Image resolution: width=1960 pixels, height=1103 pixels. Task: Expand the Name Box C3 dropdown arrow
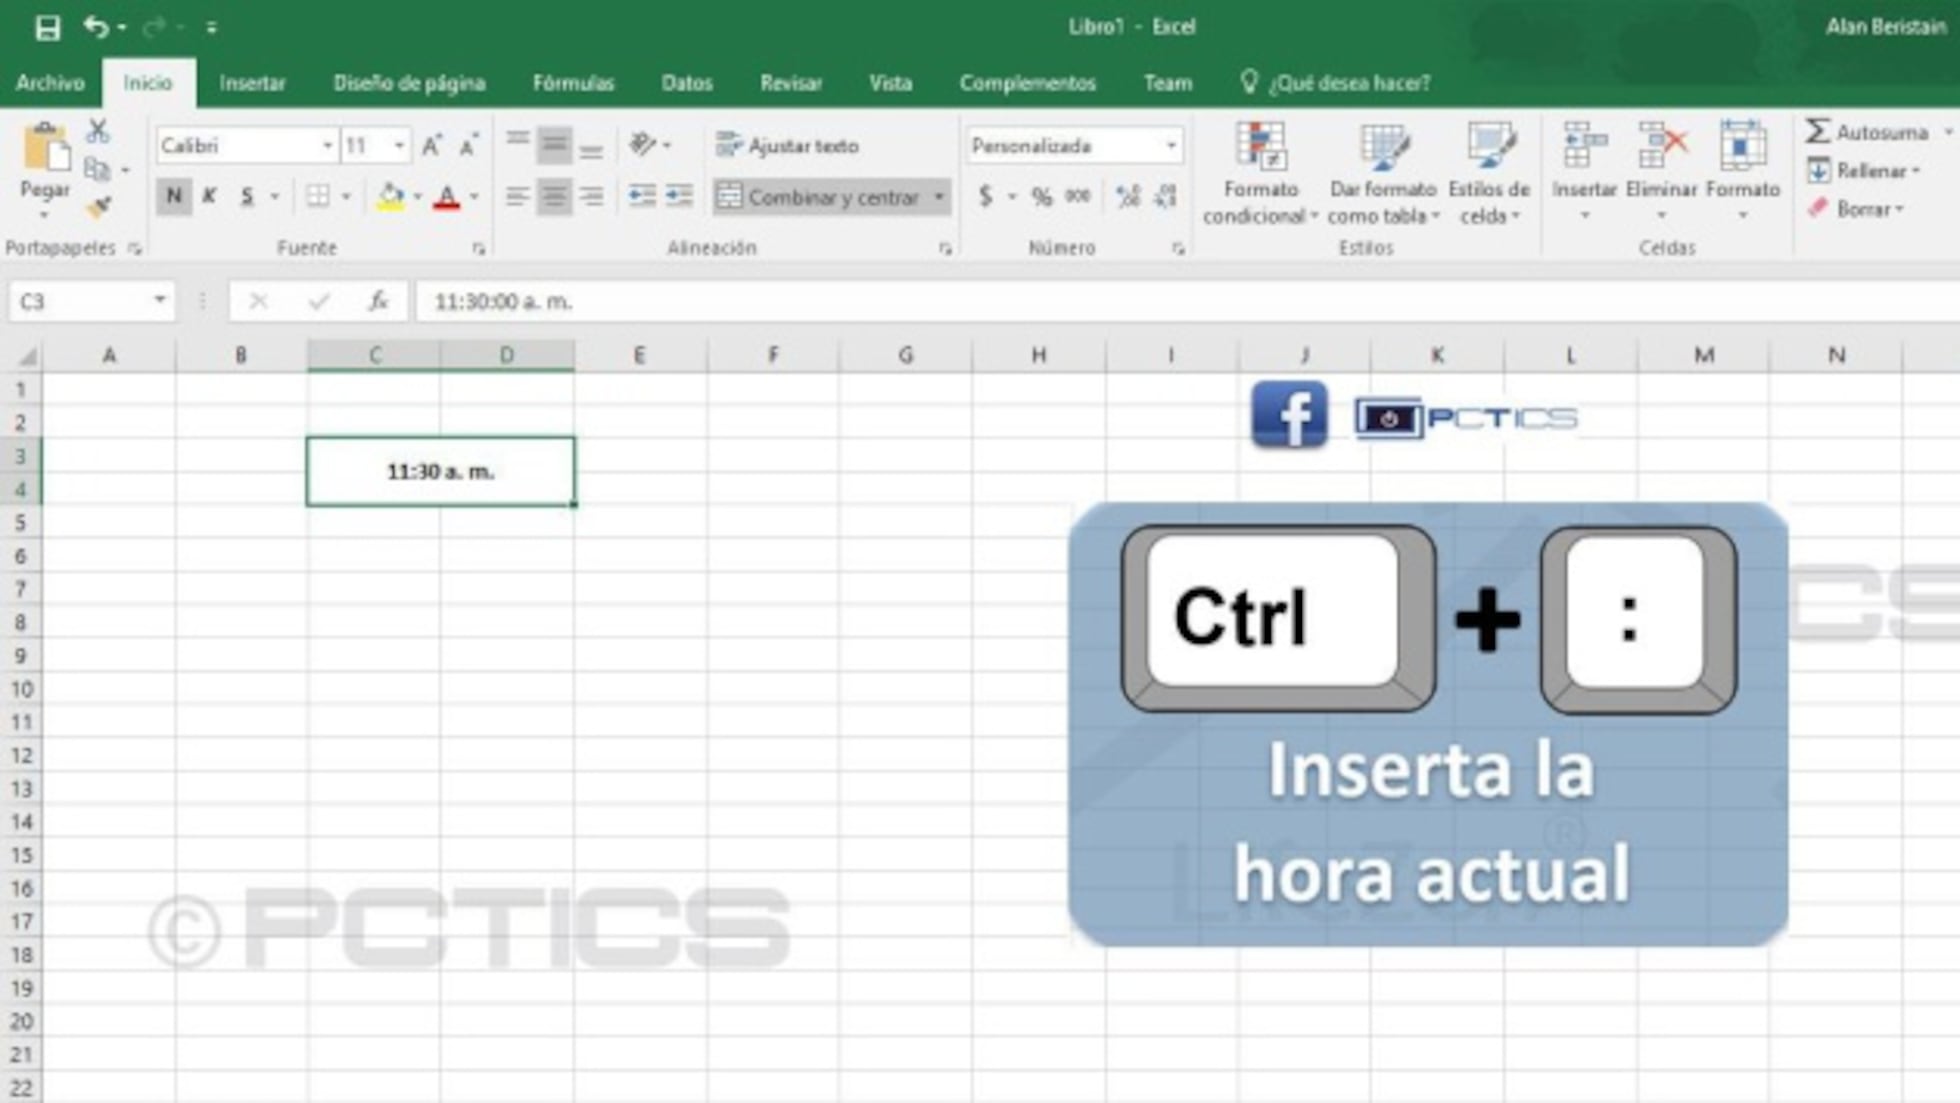tap(159, 300)
